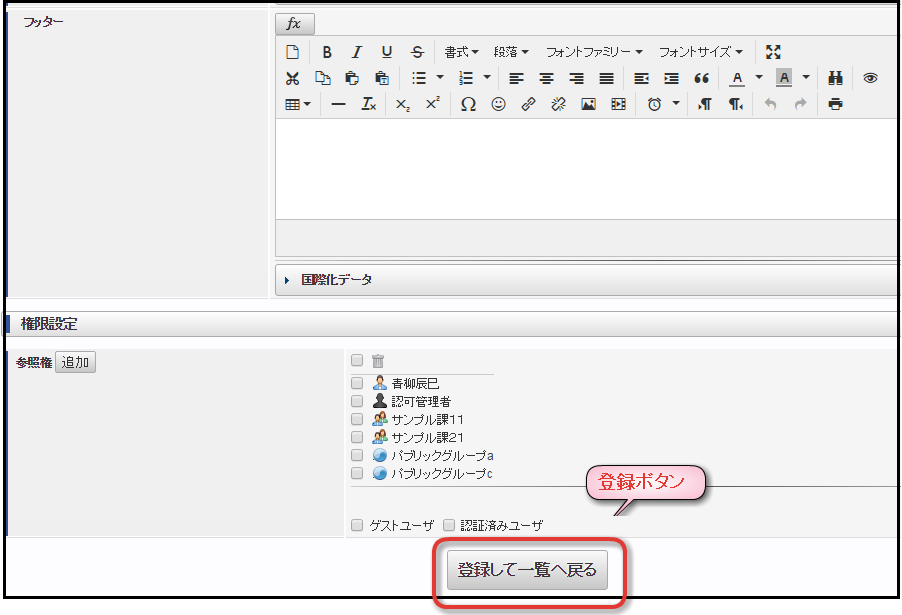
Task: Open the 段落 paragraph menu
Action: tap(511, 52)
